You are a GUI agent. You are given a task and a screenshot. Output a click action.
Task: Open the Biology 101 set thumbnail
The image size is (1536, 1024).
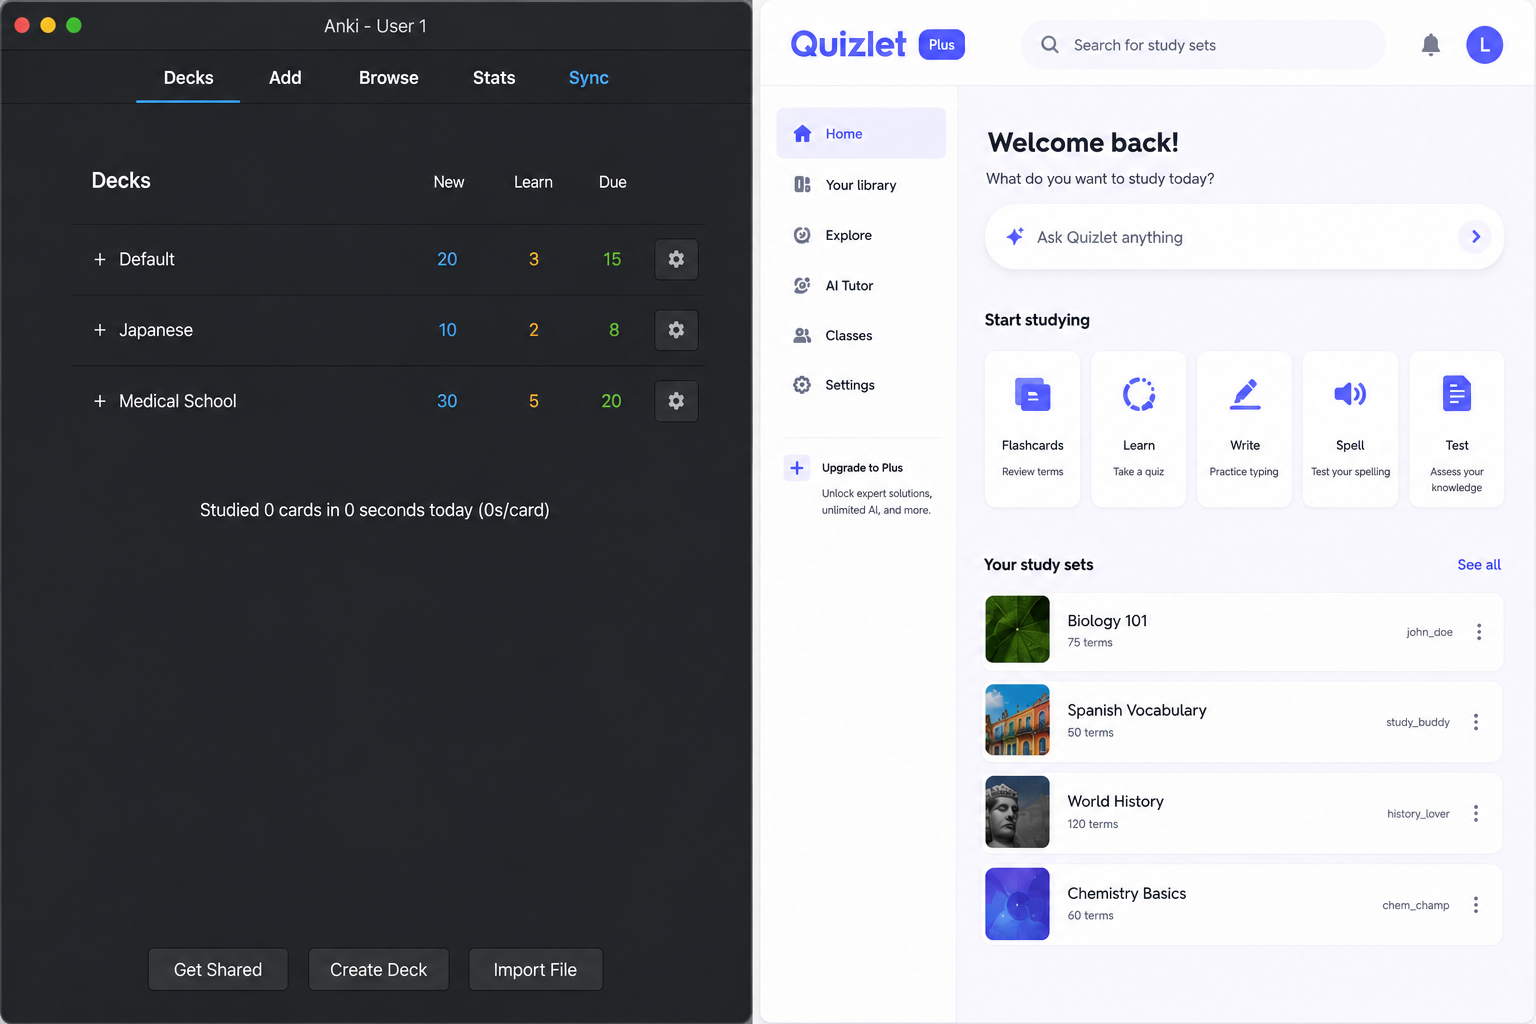(x=1017, y=629)
